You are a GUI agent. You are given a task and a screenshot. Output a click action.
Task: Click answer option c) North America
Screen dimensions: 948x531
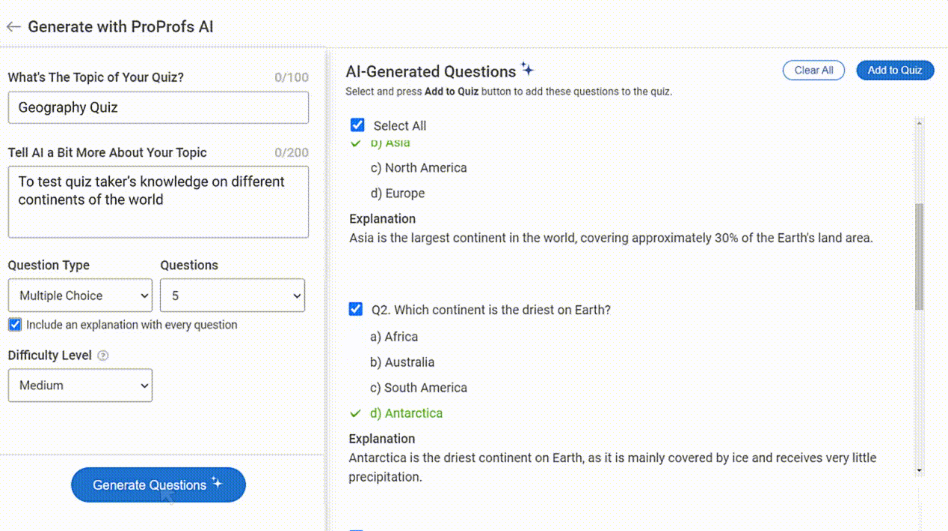click(x=418, y=168)
